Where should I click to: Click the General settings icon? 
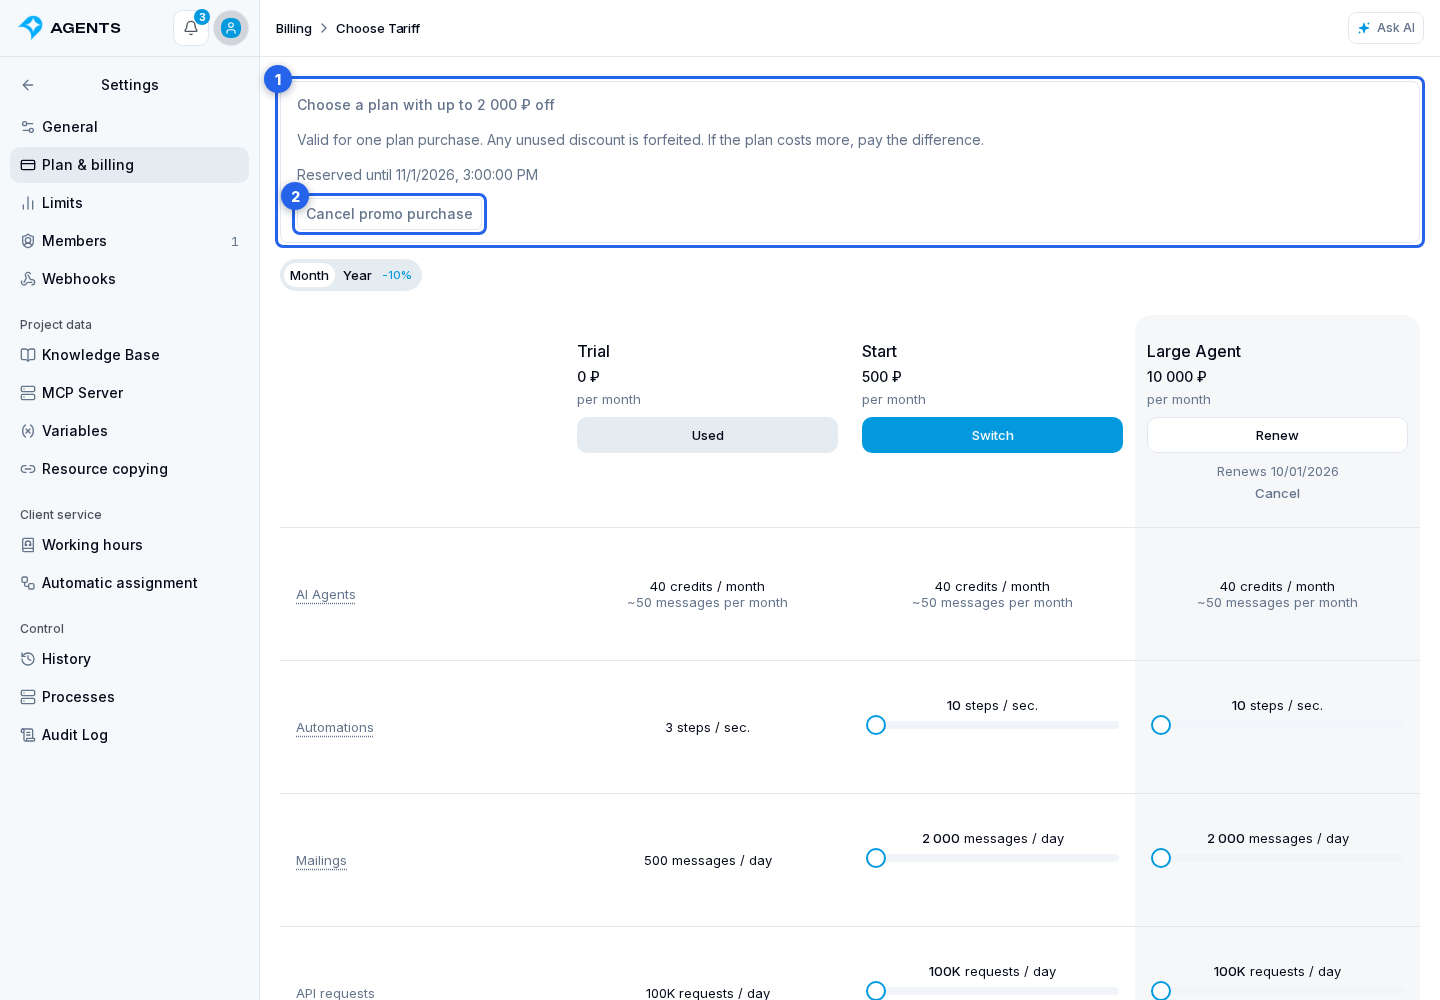coord(28,127)
